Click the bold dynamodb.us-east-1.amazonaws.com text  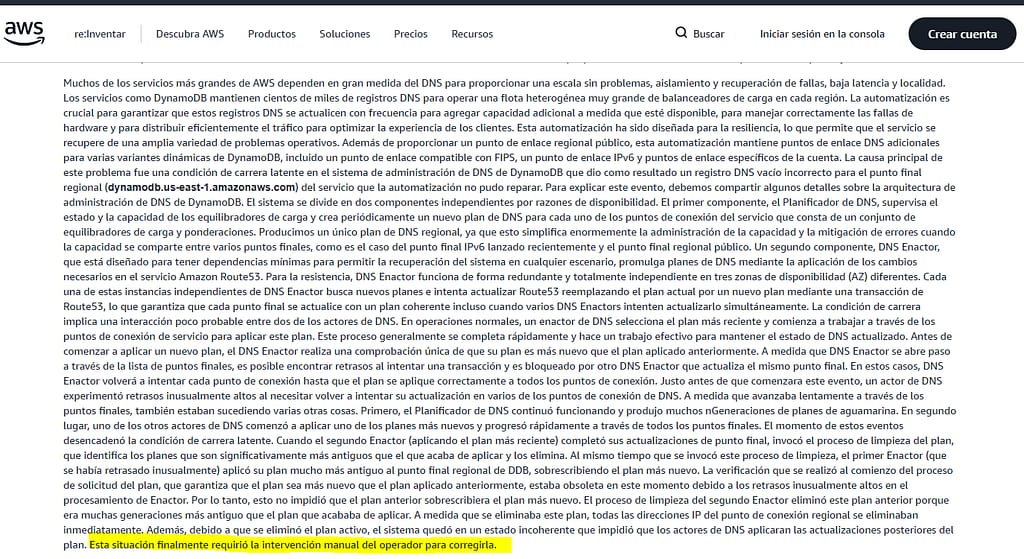pos(202,187)
